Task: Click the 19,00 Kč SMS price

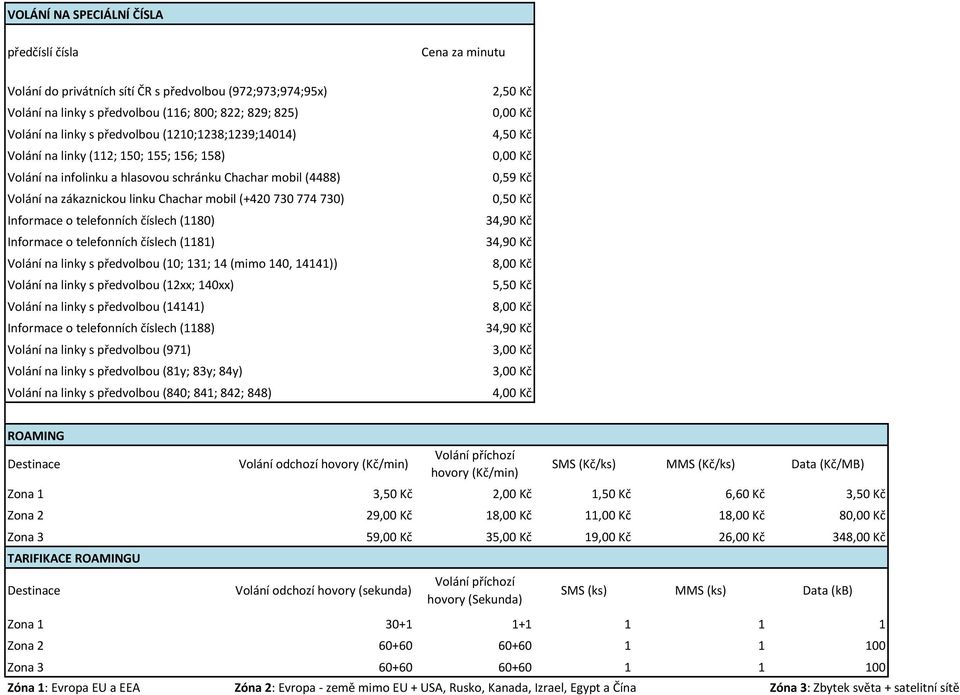Action: 607,537
